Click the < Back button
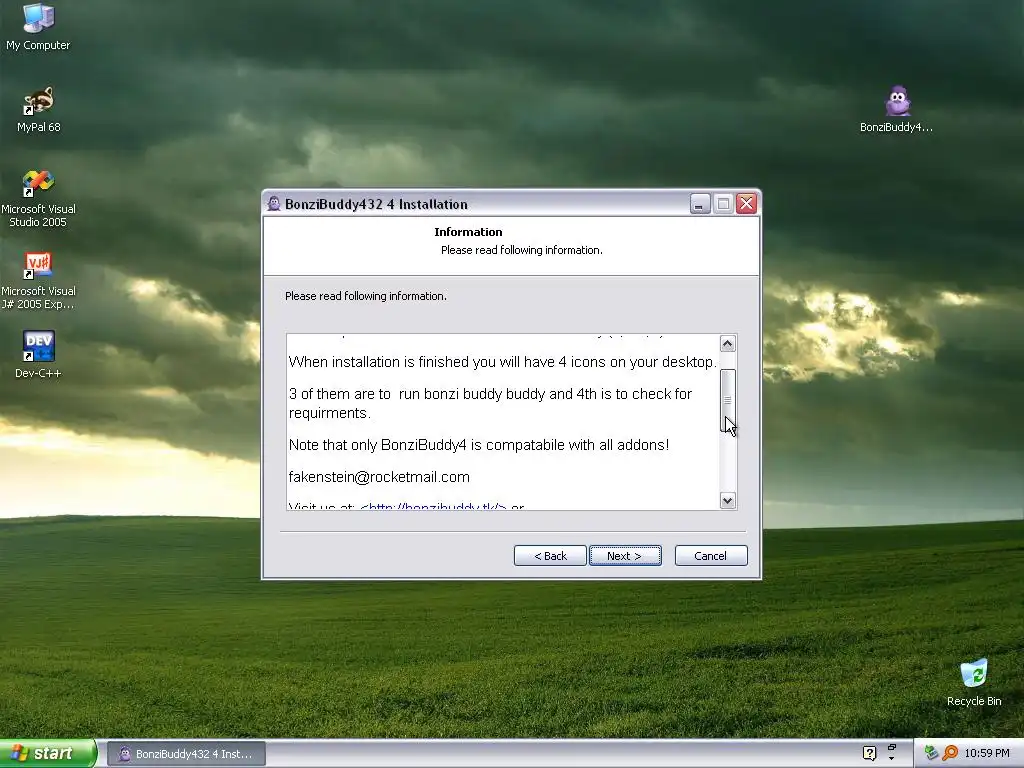 coord(550,556)
